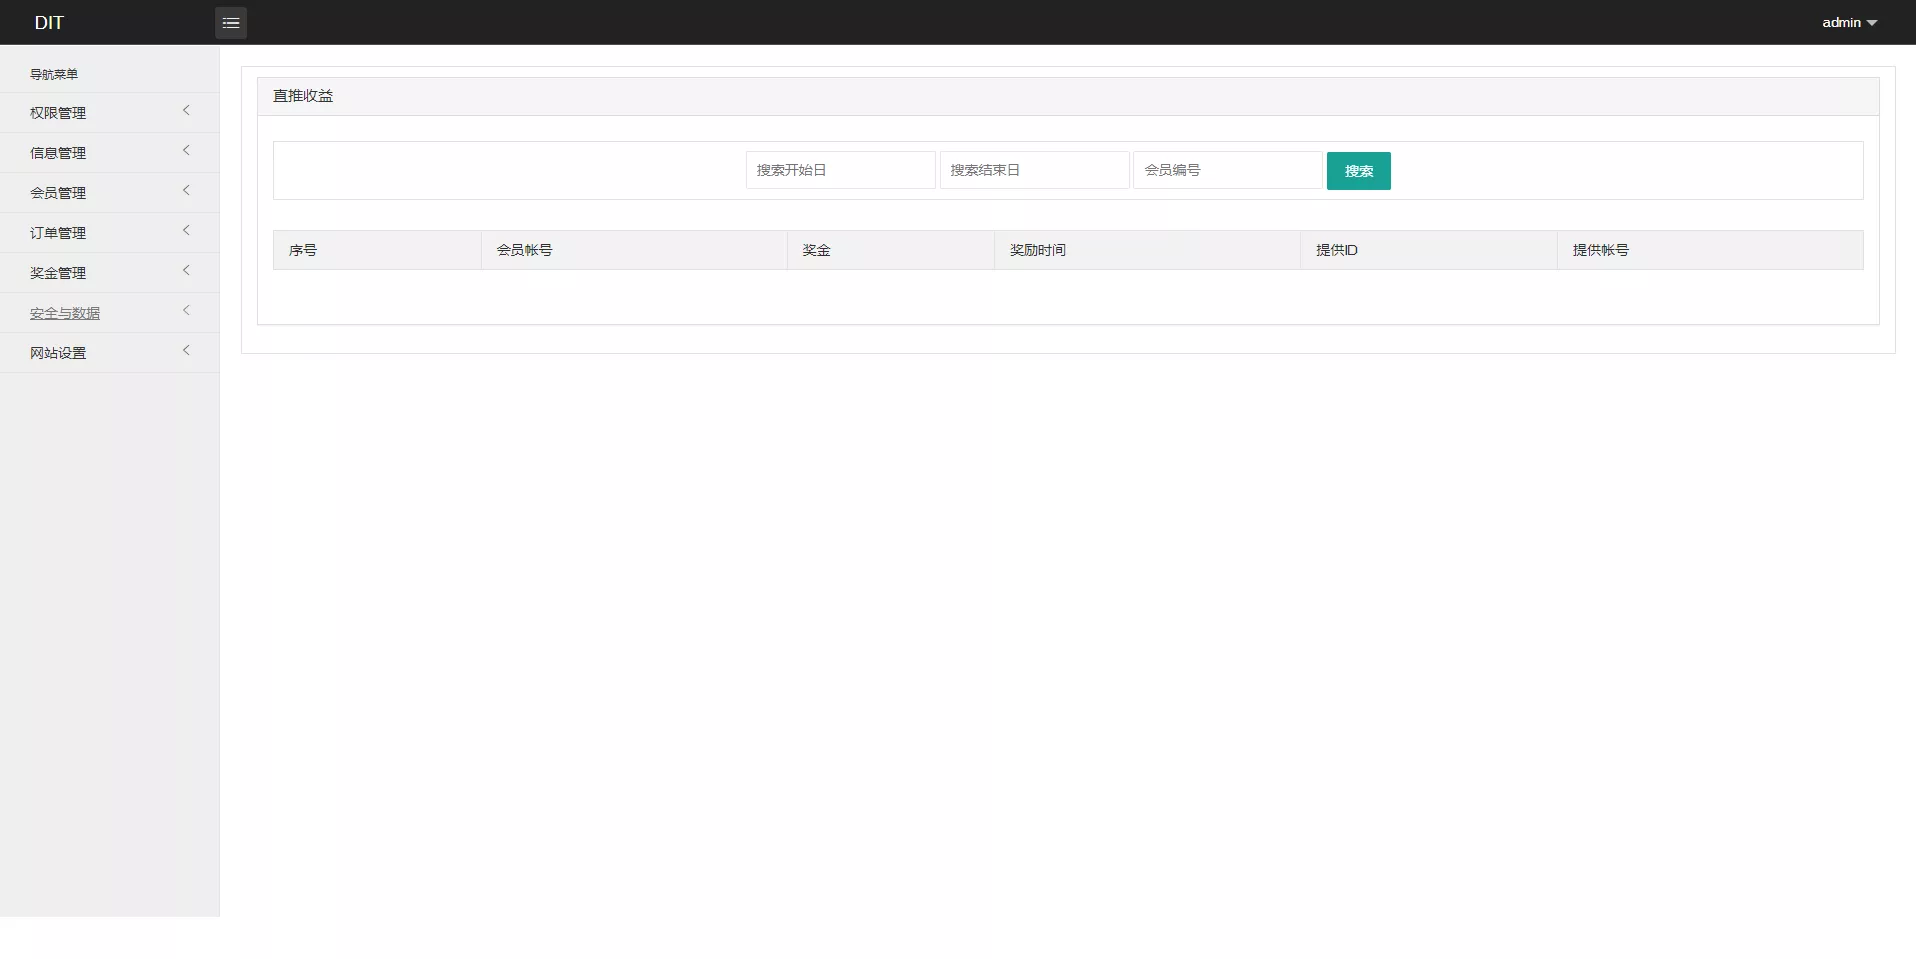Expand 安全与数据 chevron arrow
The image size is (1916, 959).
coord(186,311)
